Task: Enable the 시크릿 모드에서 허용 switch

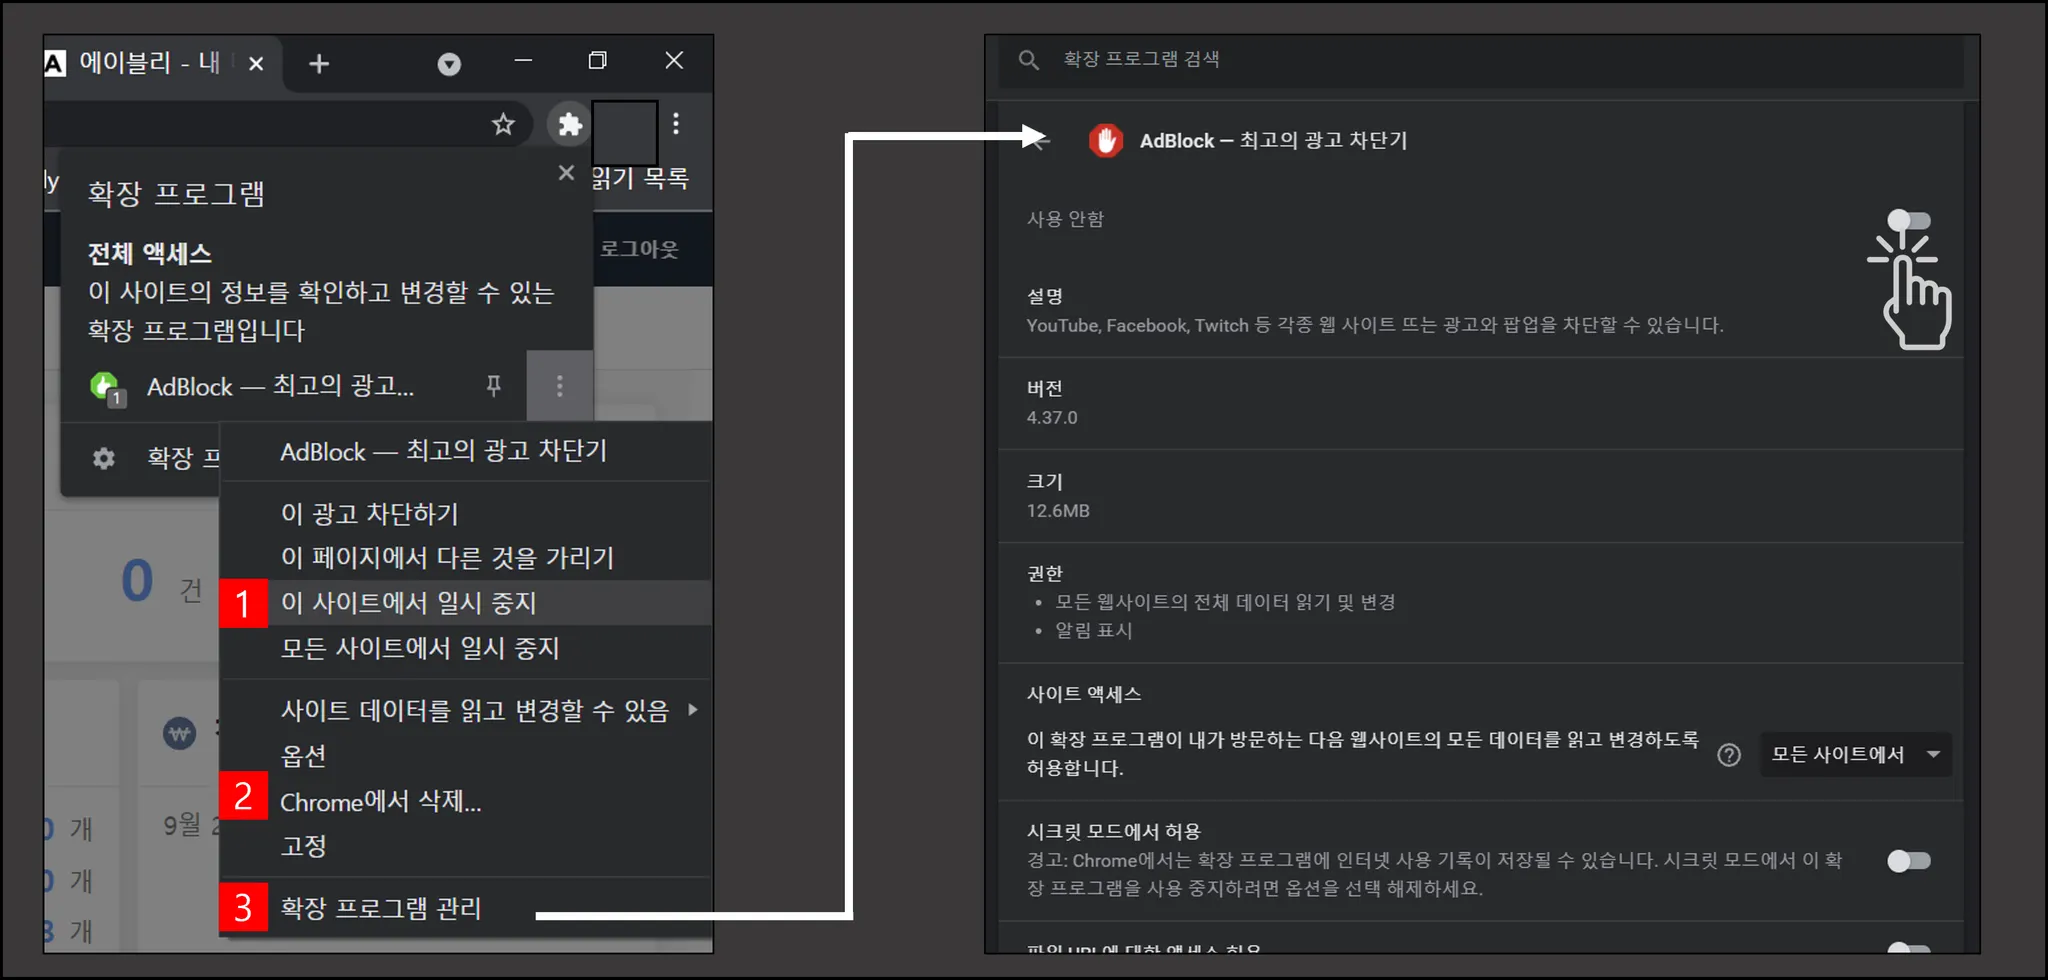Action: (1909, 861)
